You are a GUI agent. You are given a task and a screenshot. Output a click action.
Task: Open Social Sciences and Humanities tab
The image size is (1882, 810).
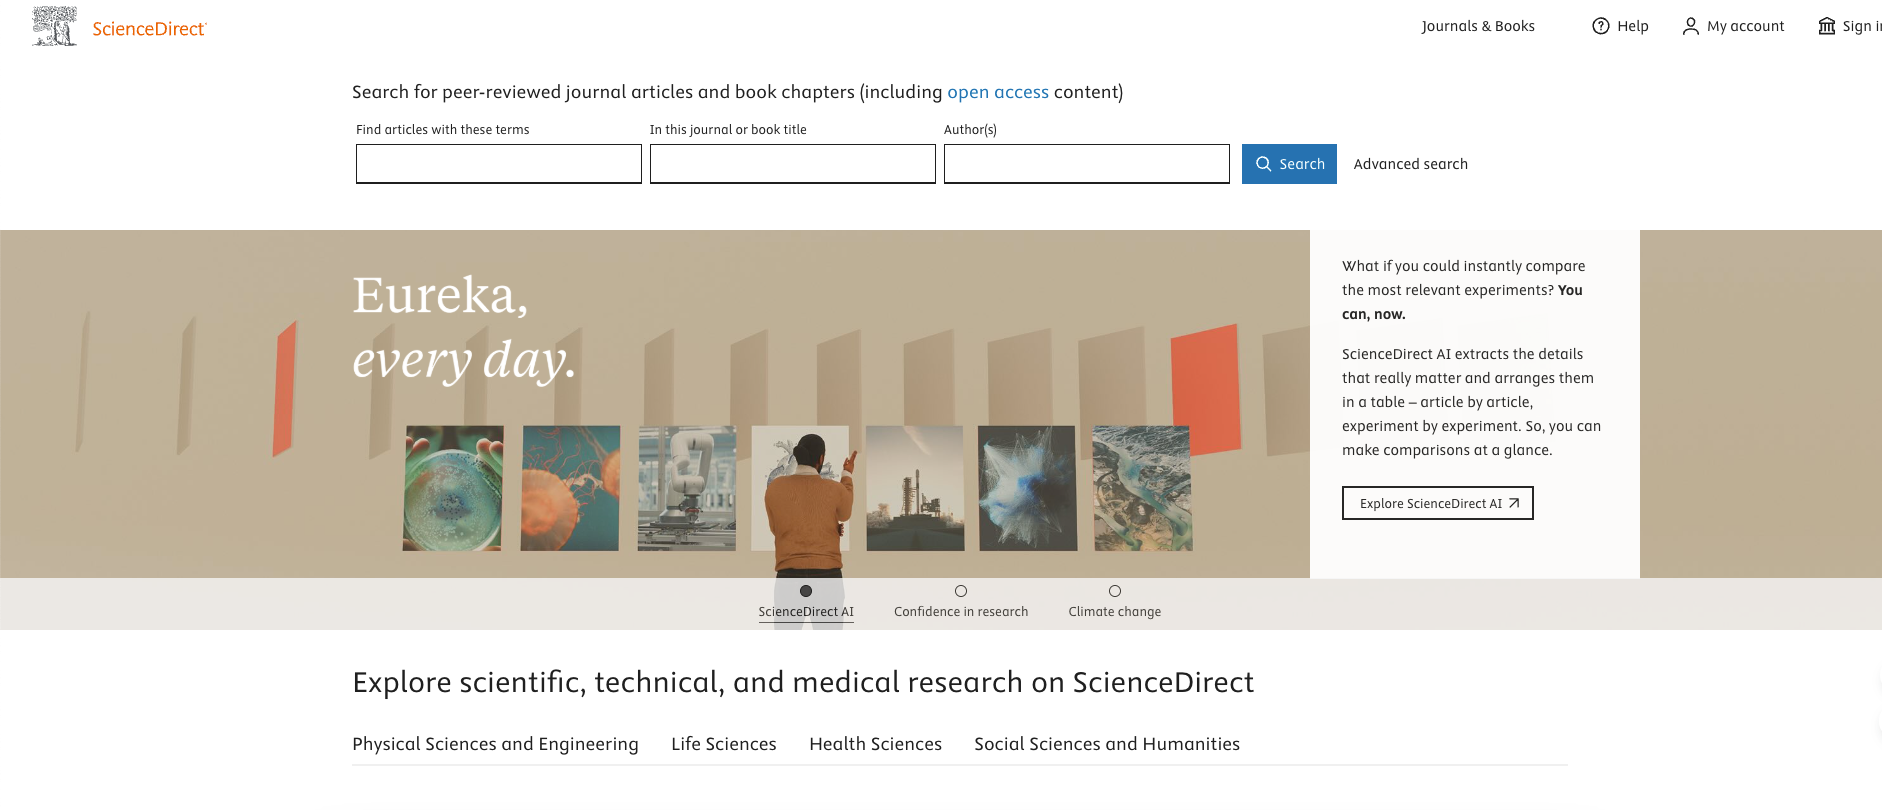(x=1107, y=744)
